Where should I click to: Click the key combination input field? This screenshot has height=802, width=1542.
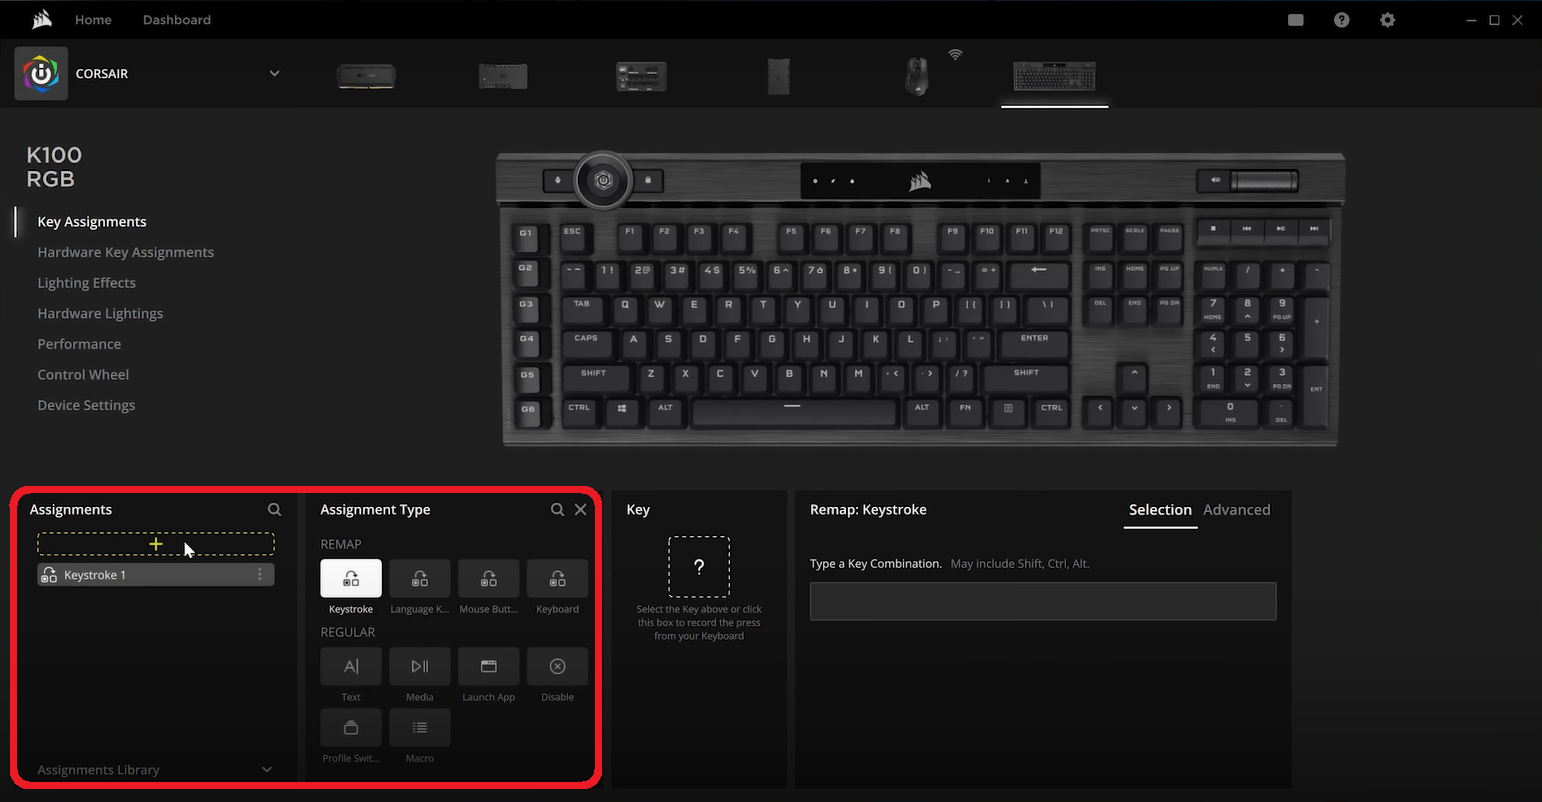coord(1042,601)
